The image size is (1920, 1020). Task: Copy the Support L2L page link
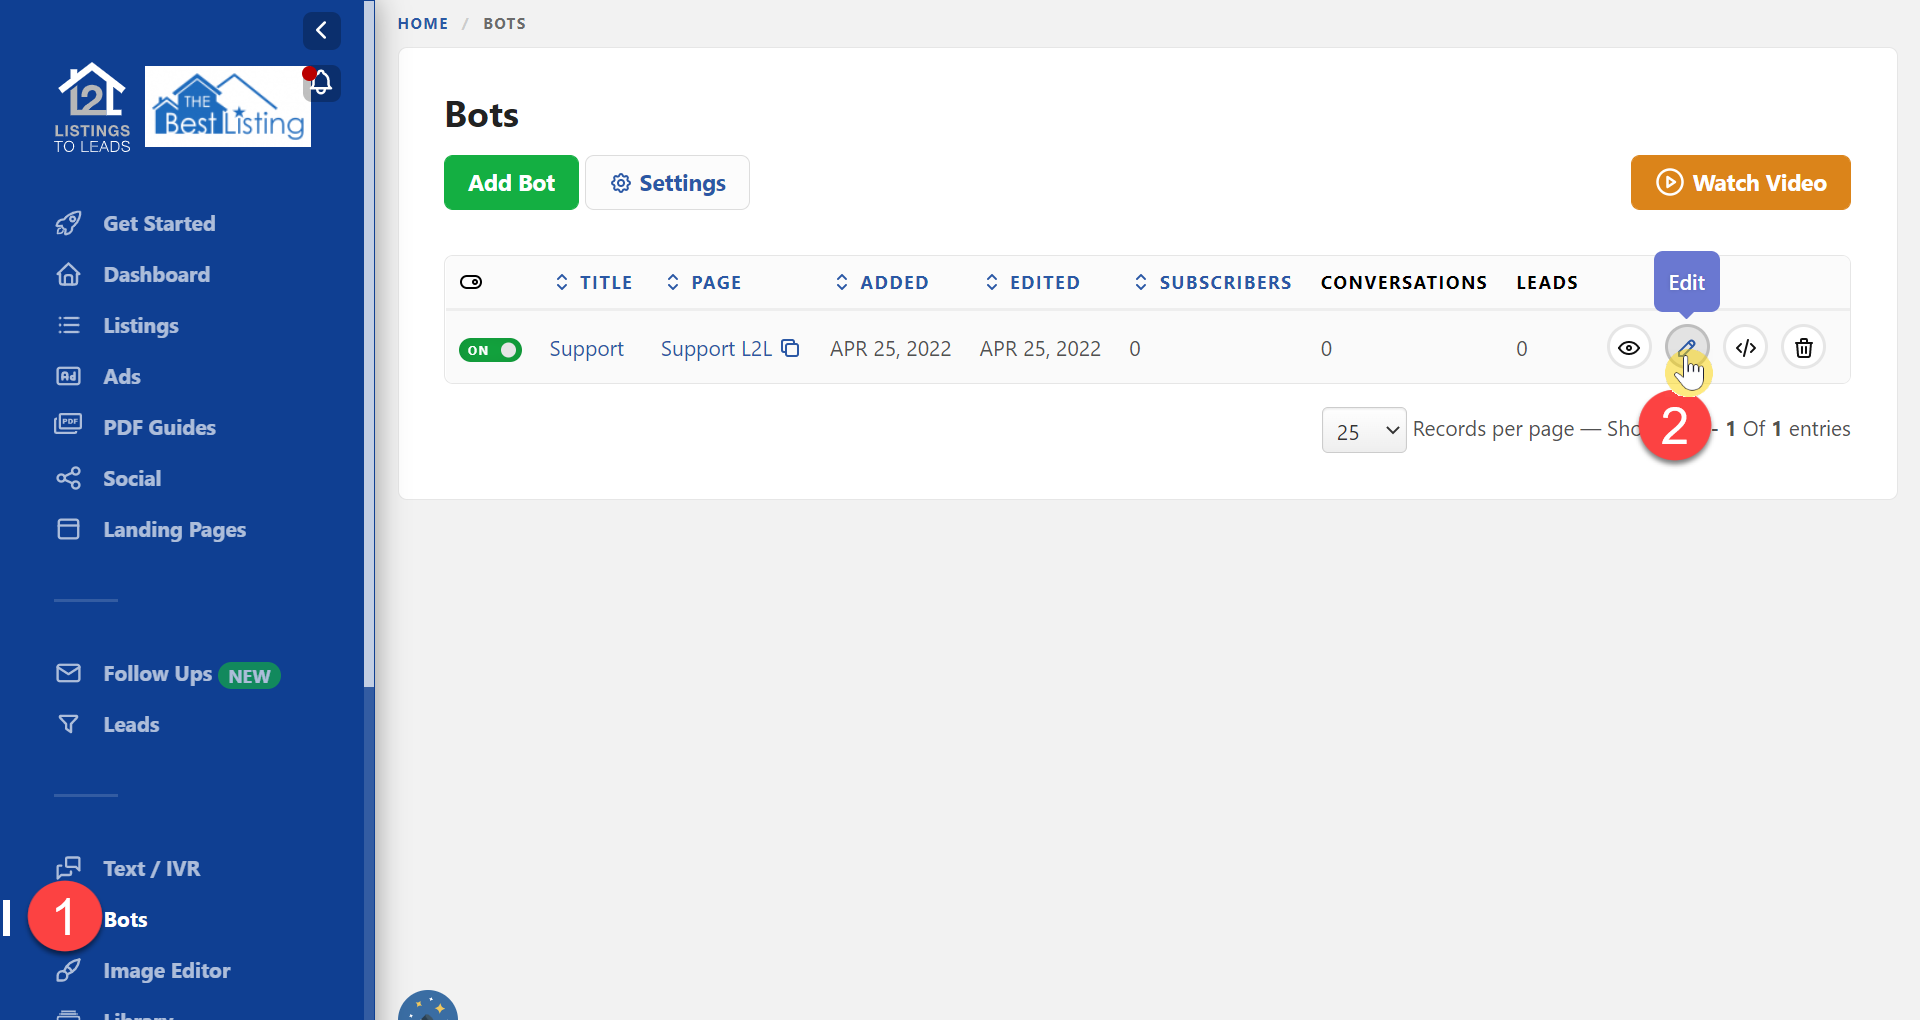[790, 347]
